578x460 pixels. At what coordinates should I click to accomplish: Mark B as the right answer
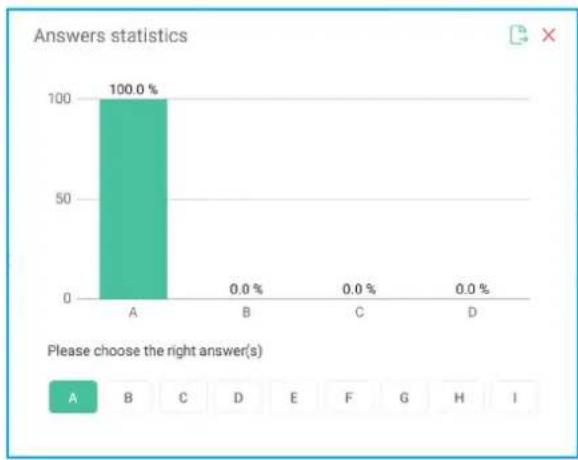click(x=128, y=397)
